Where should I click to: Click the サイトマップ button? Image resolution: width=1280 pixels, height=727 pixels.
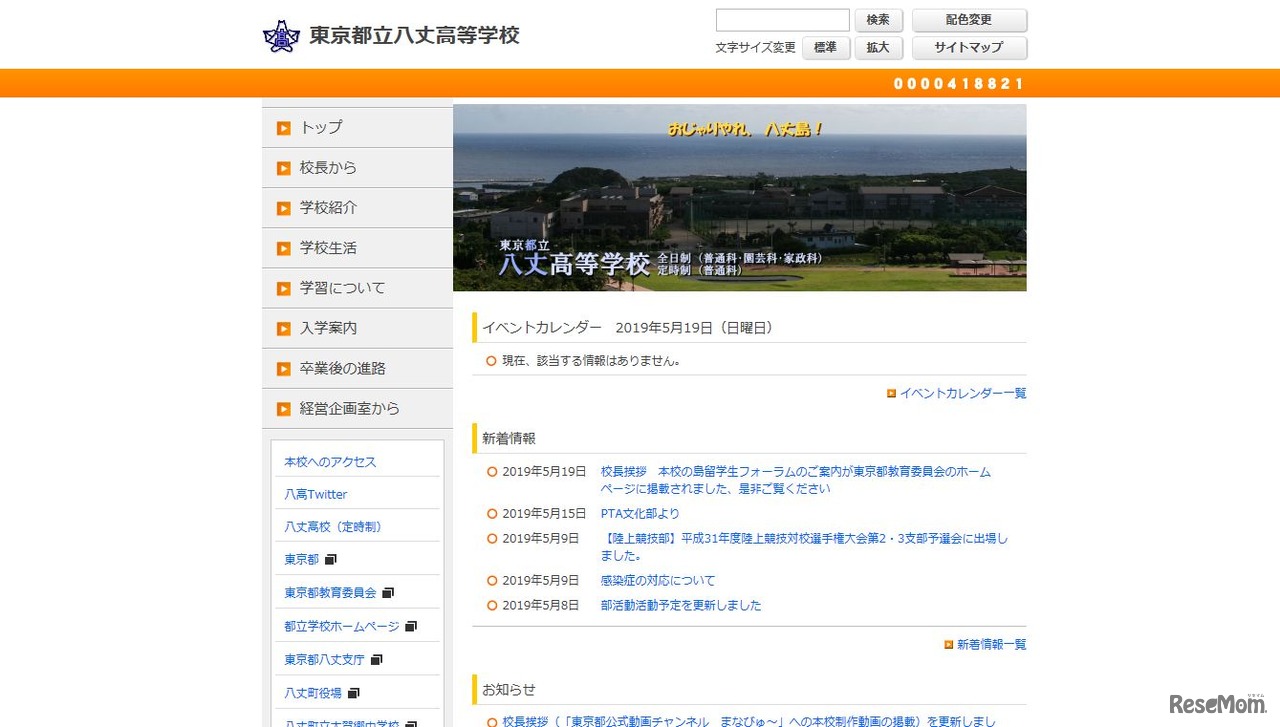(969, 47)
